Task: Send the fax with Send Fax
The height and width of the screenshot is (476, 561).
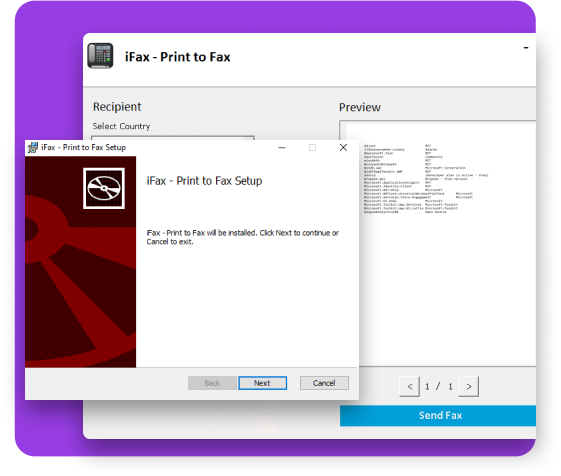Action: pos(438,416)
